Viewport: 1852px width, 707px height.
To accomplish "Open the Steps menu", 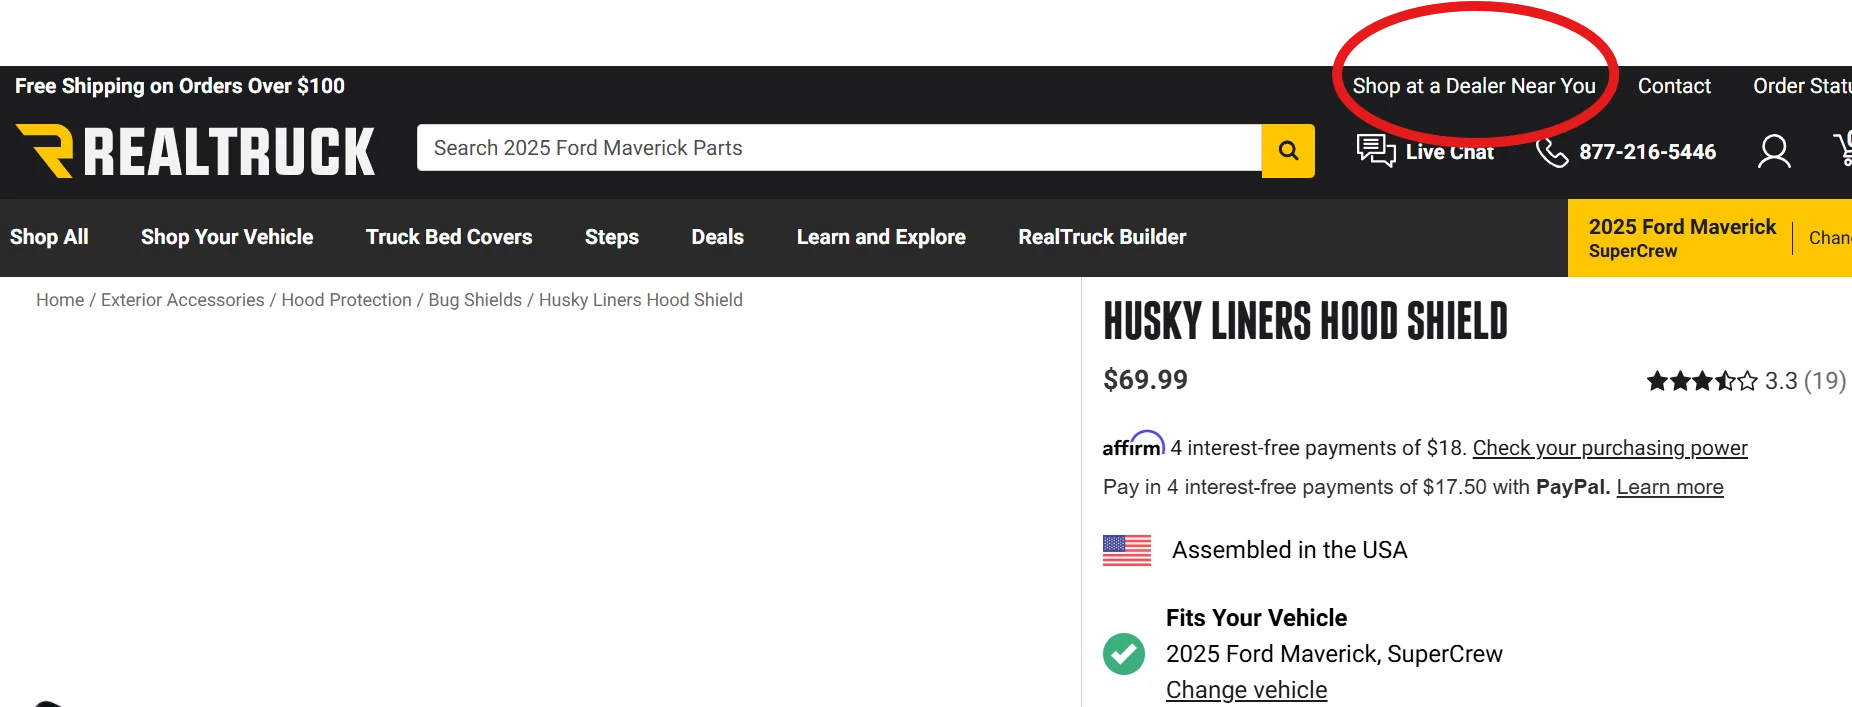I will 612,237.
